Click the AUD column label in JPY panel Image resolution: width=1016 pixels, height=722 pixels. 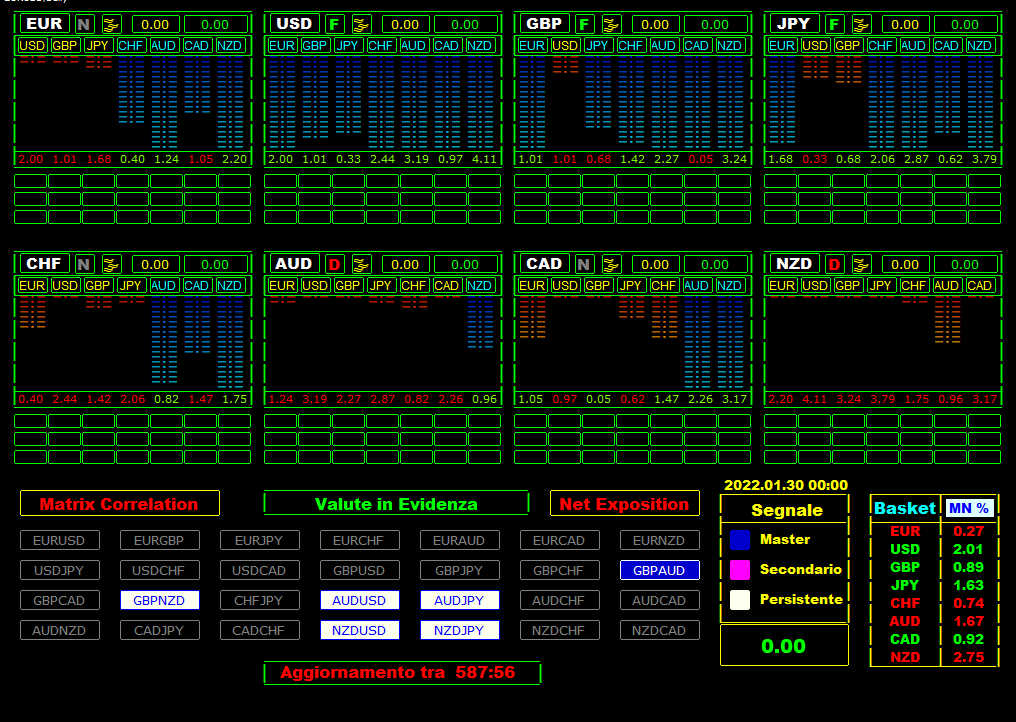click(x=914, y=45)
